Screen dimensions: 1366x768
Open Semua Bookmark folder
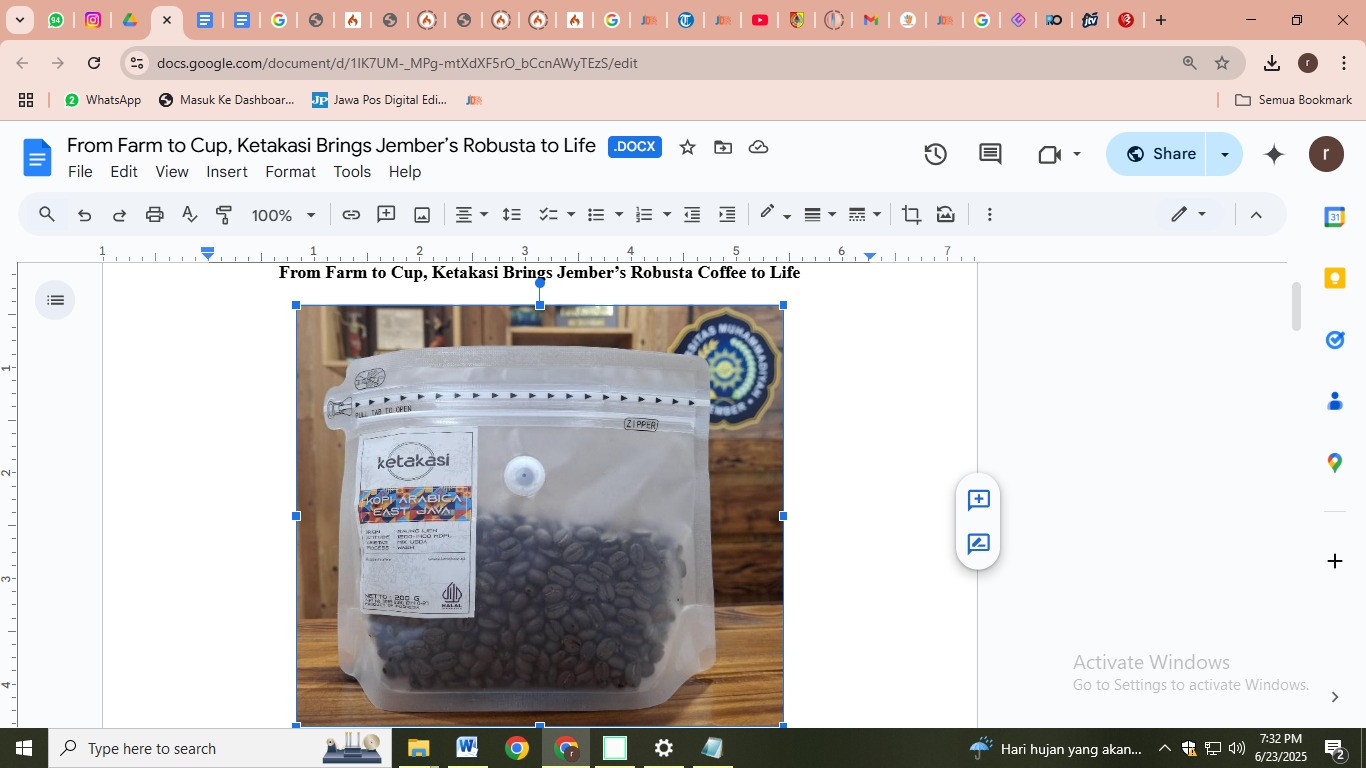click(1294, 100)
